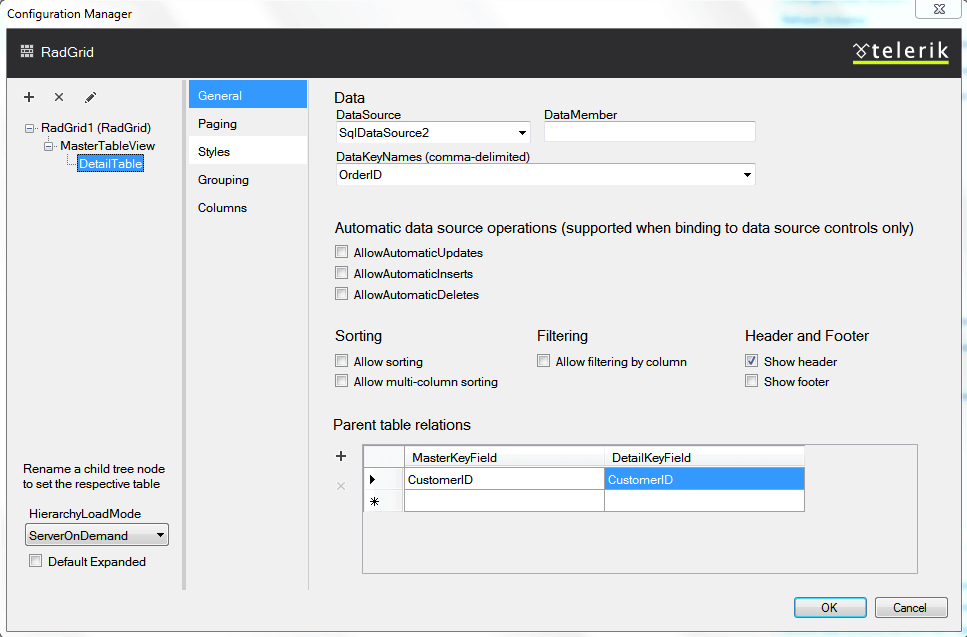Collapse the MasterTableView tree node
967x637 pixels.
pyautogui.click(x=48, y=146)
